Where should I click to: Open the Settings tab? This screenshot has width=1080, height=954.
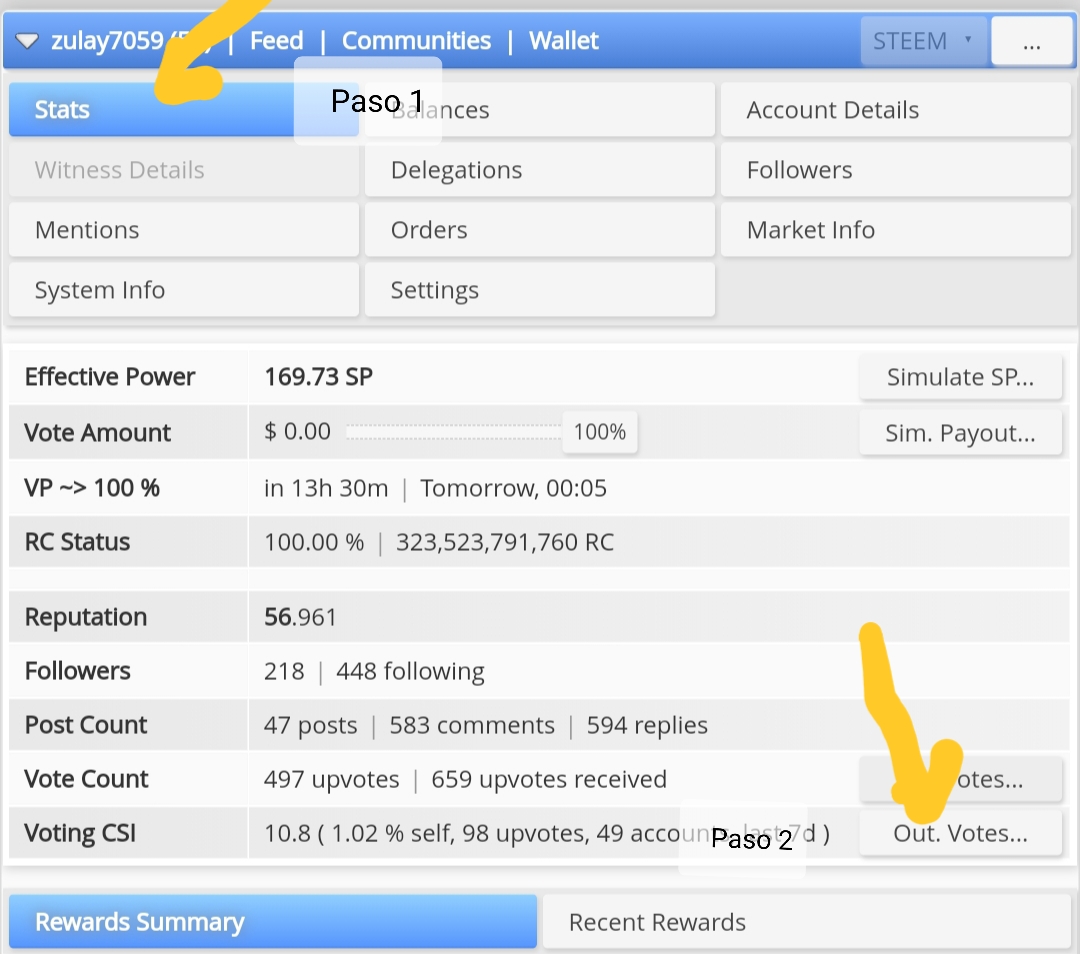pos(539,290)
